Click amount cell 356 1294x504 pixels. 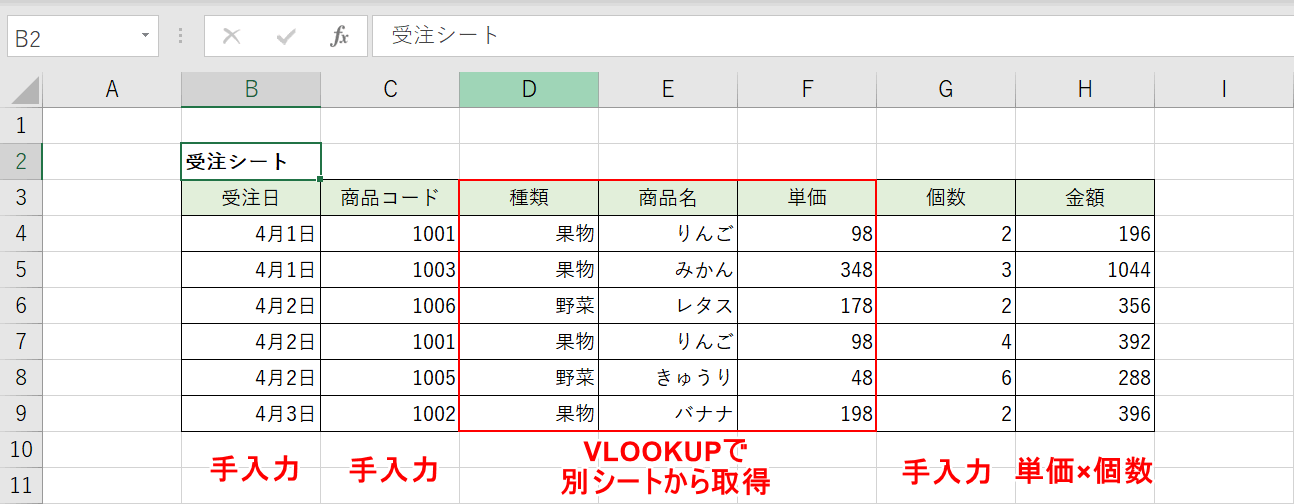pos(1085,306)
